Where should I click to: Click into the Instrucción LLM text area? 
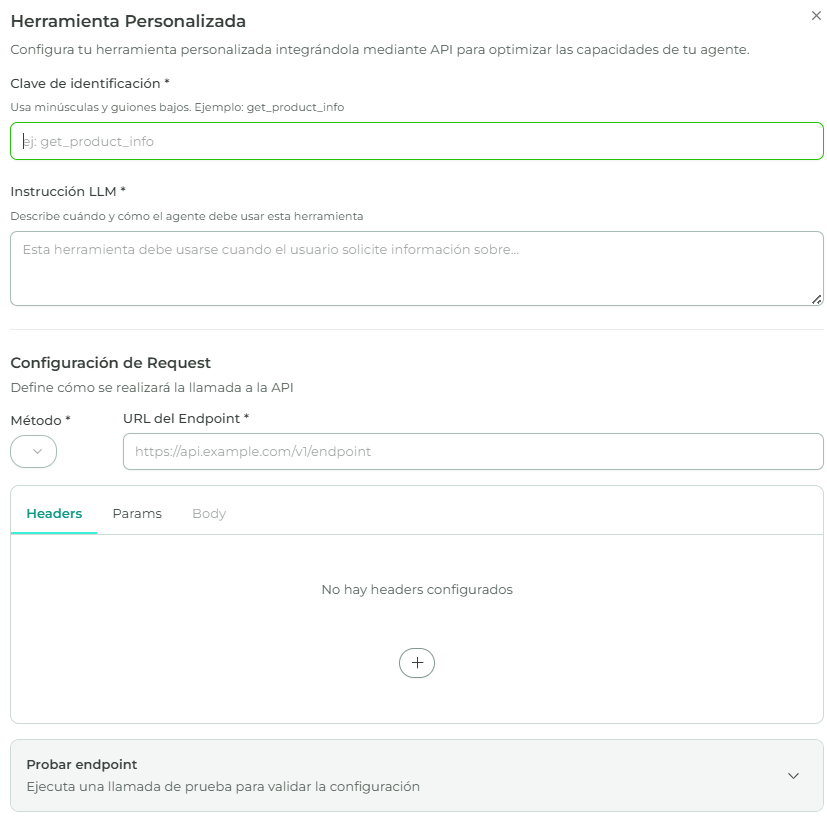pos(417,268)
